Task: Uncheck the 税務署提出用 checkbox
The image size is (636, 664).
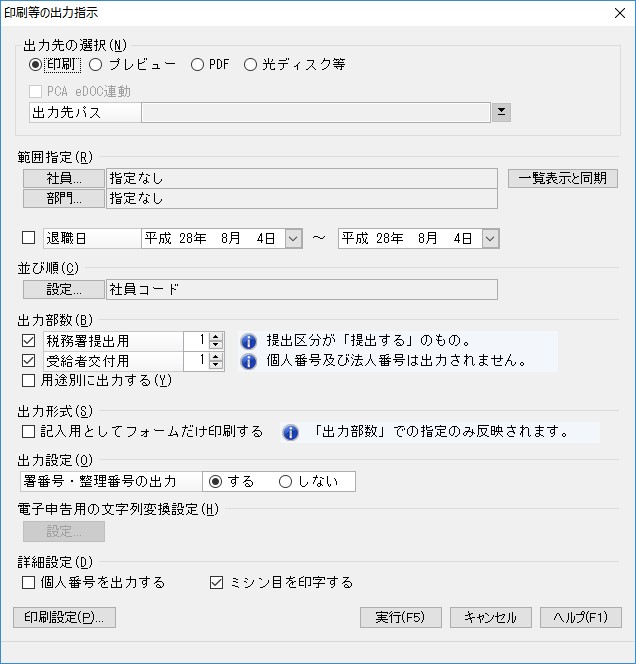Action: pos(28,341)
